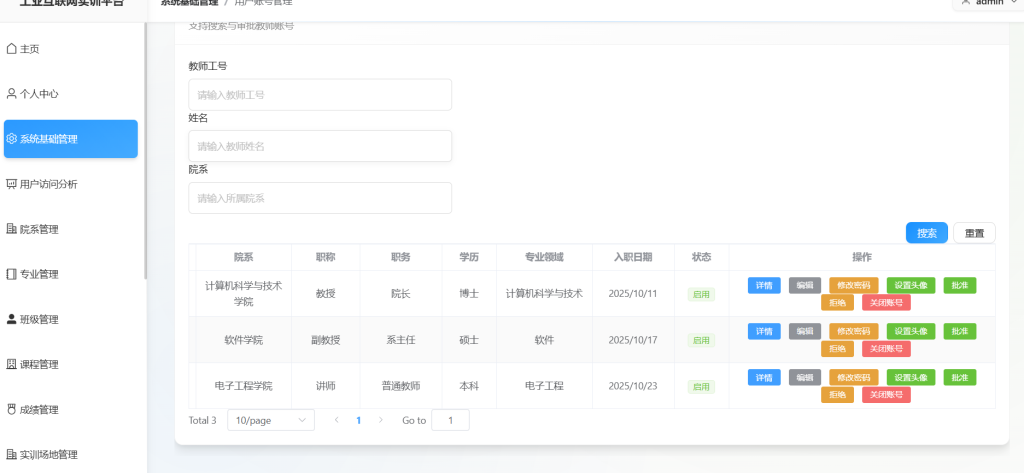Image resolution: width=1024 pixels, height=473 pixels.
Task: Click 设置头像 for 电子工程学院 row
Action: point(910,377)
